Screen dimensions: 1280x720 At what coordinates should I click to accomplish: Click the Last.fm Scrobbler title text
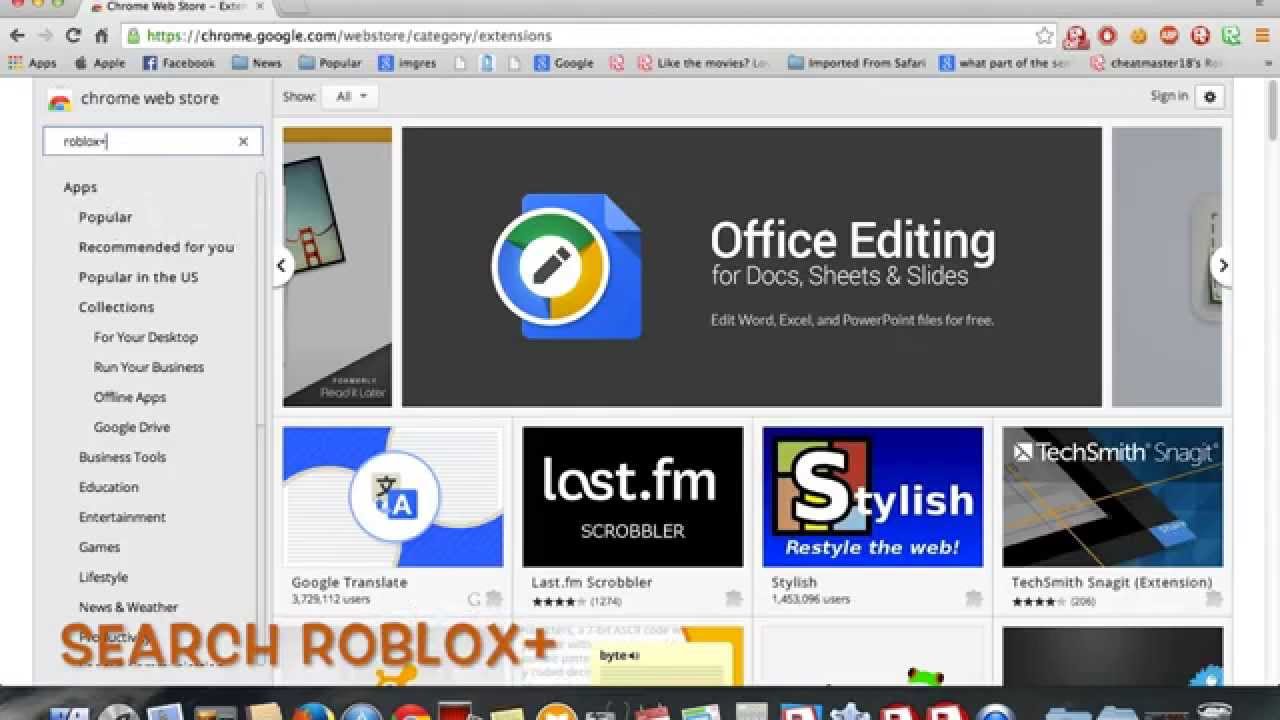click(592, 582)
